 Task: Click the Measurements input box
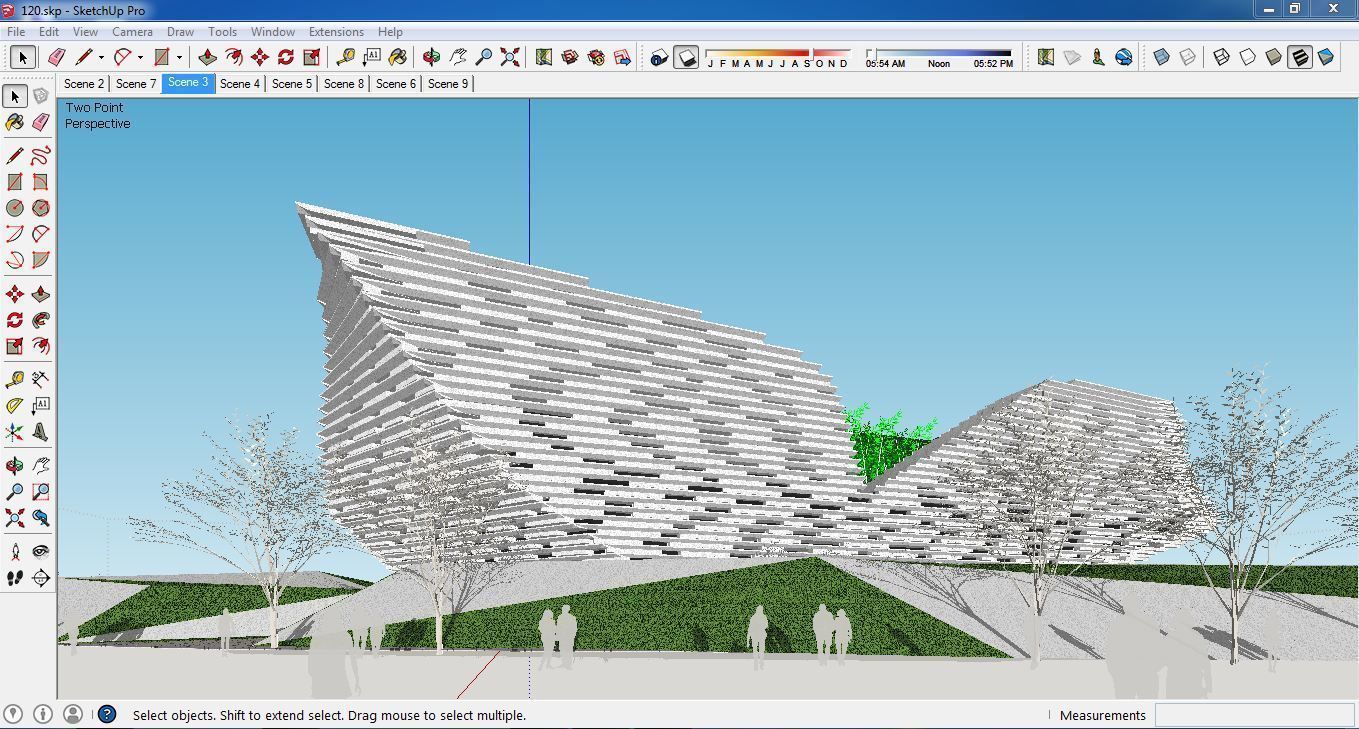coord(1253,715)
